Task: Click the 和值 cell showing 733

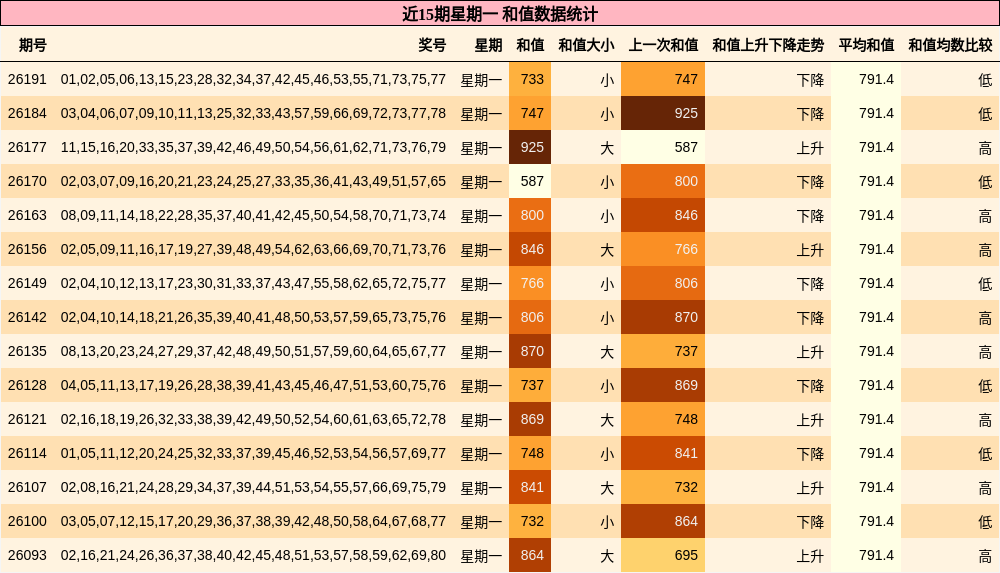Action: 530,79
